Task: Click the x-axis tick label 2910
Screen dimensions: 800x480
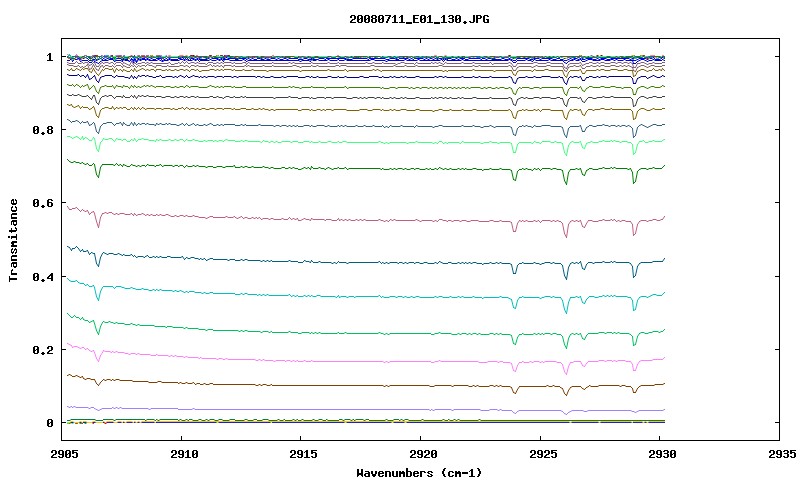Action: click(x=184, y=454)
